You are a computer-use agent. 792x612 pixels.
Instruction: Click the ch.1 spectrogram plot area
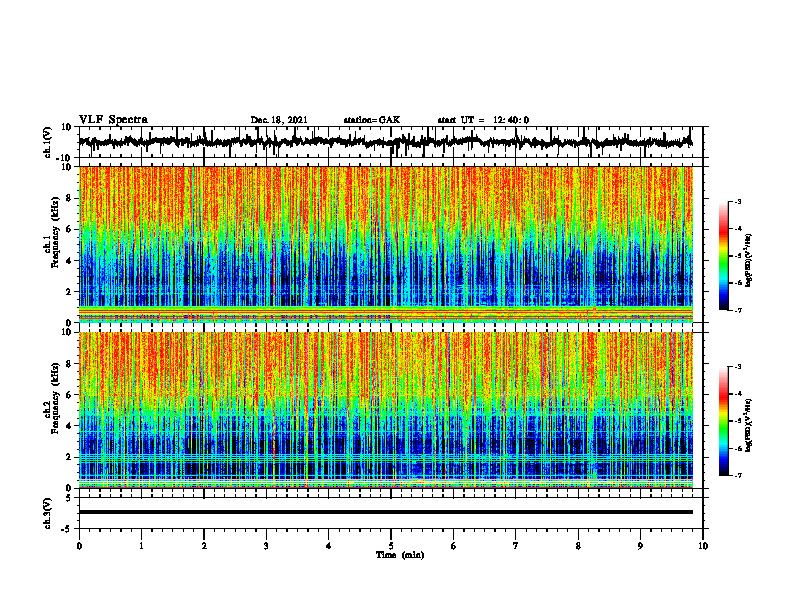385,244
